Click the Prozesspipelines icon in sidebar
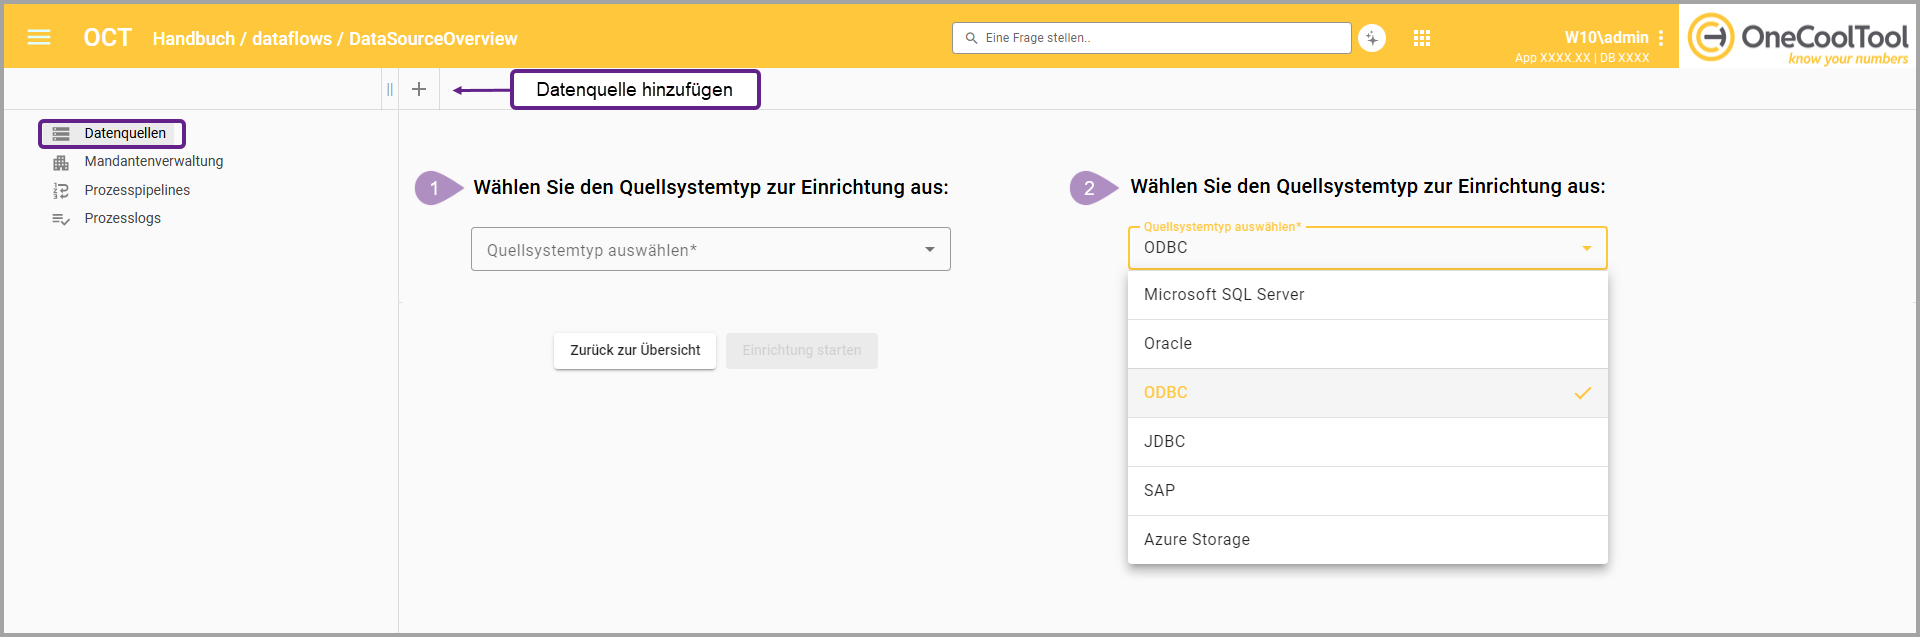1920x637 pixels. [61, 190]
